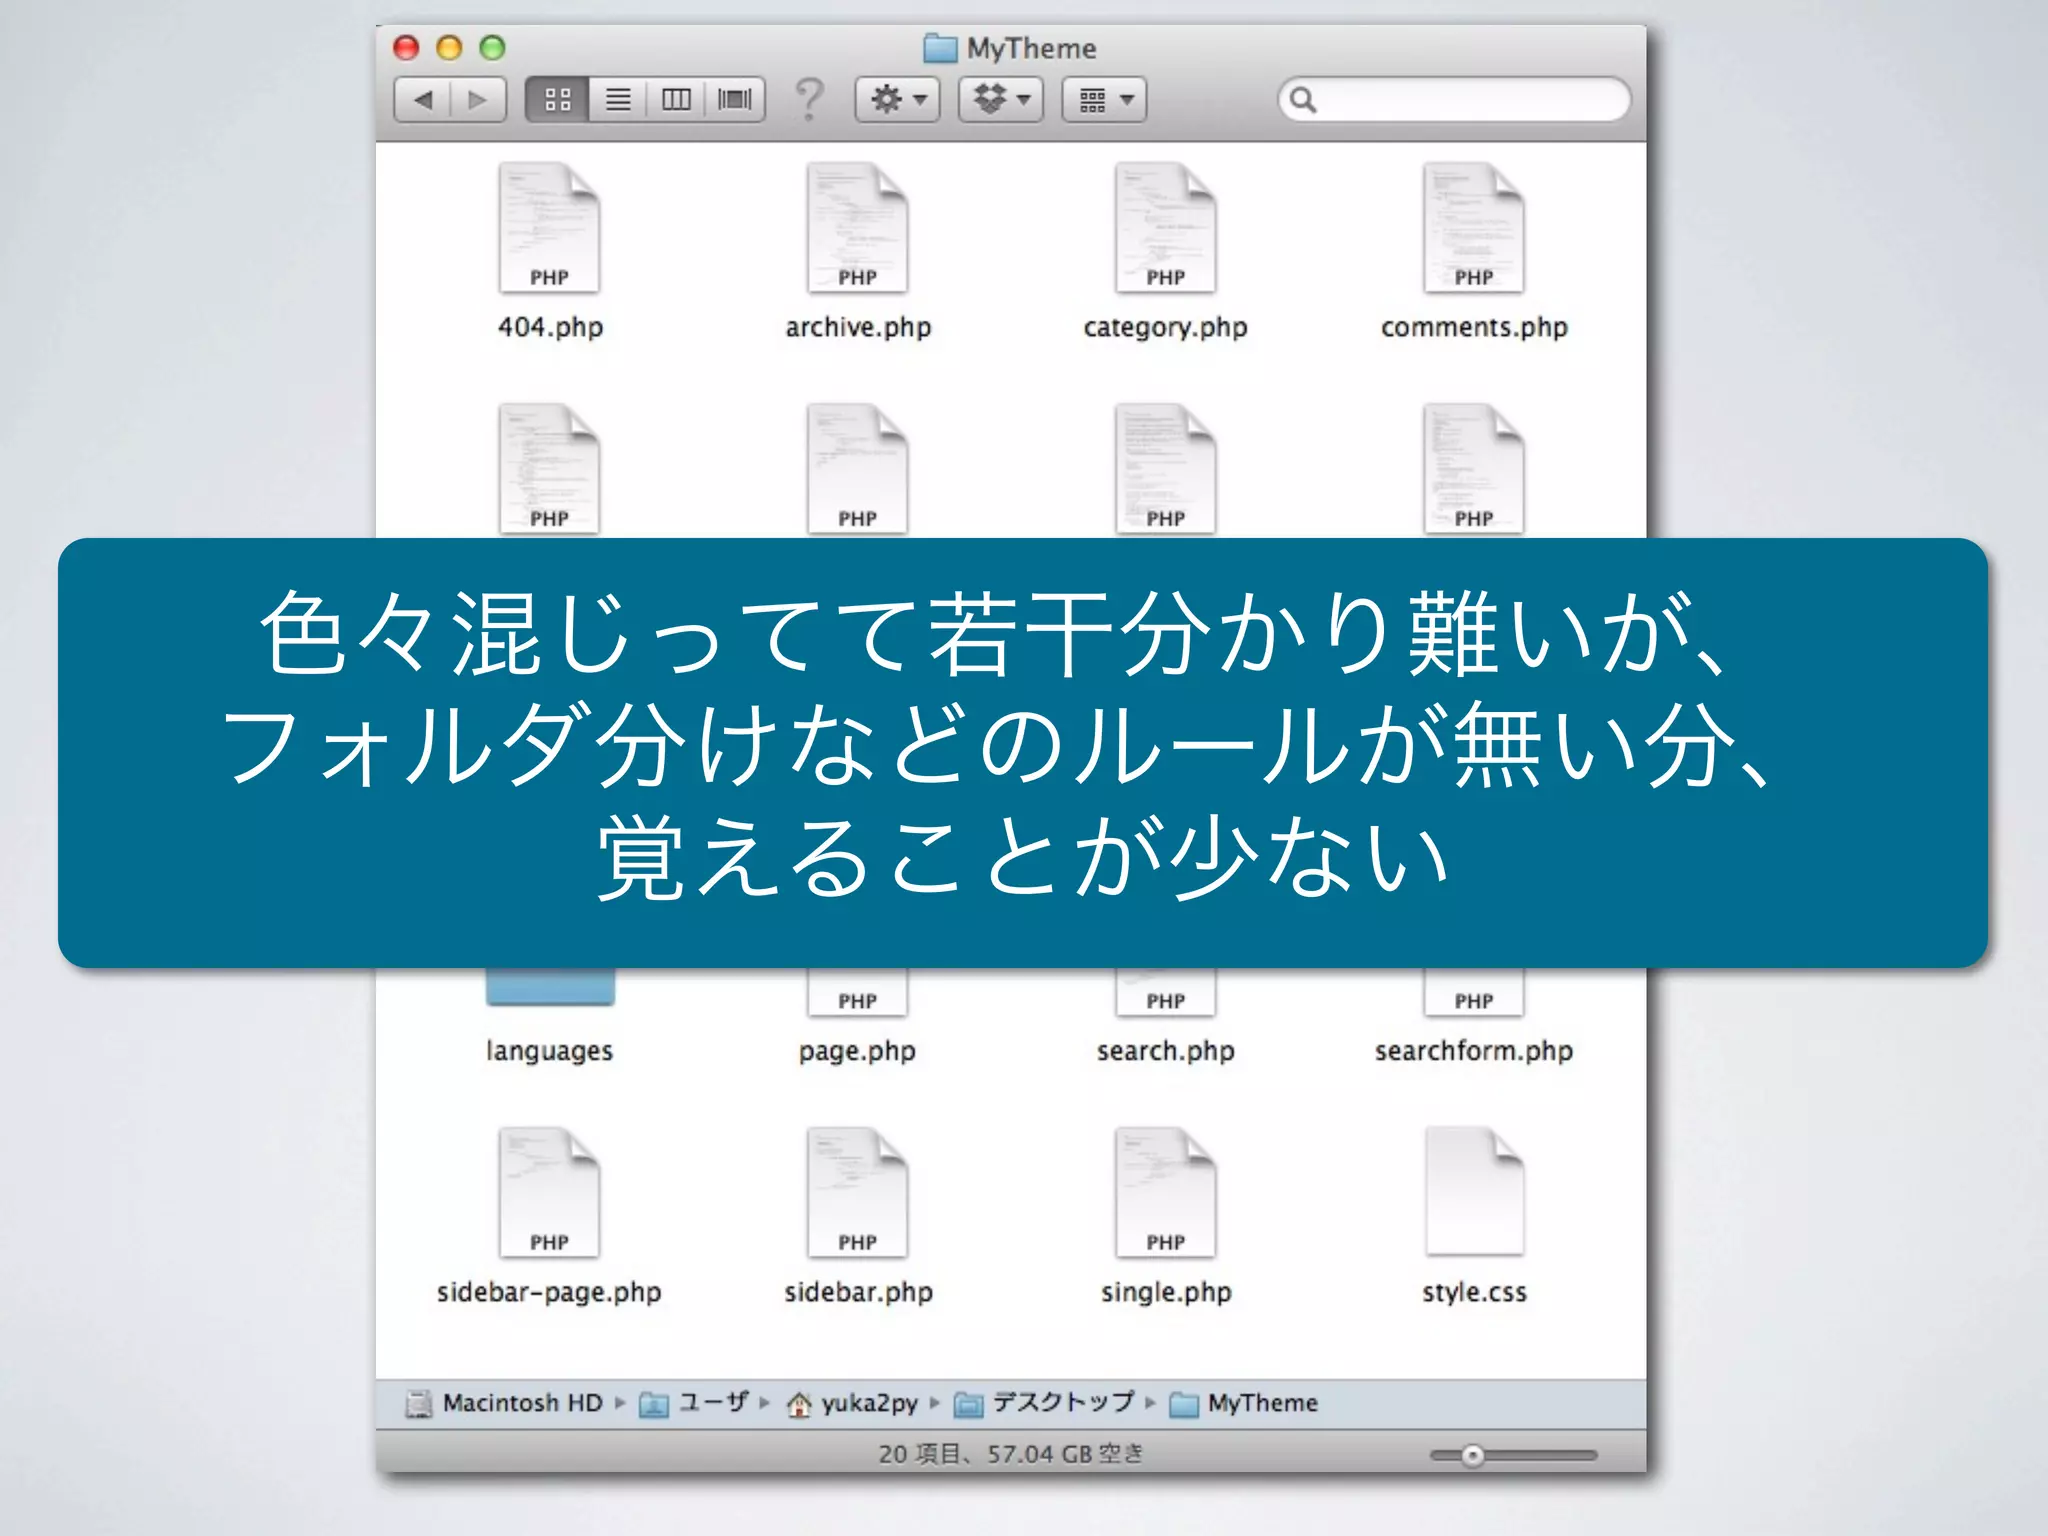Open the Dropbox toolbar dropdown

(1001, 99)
